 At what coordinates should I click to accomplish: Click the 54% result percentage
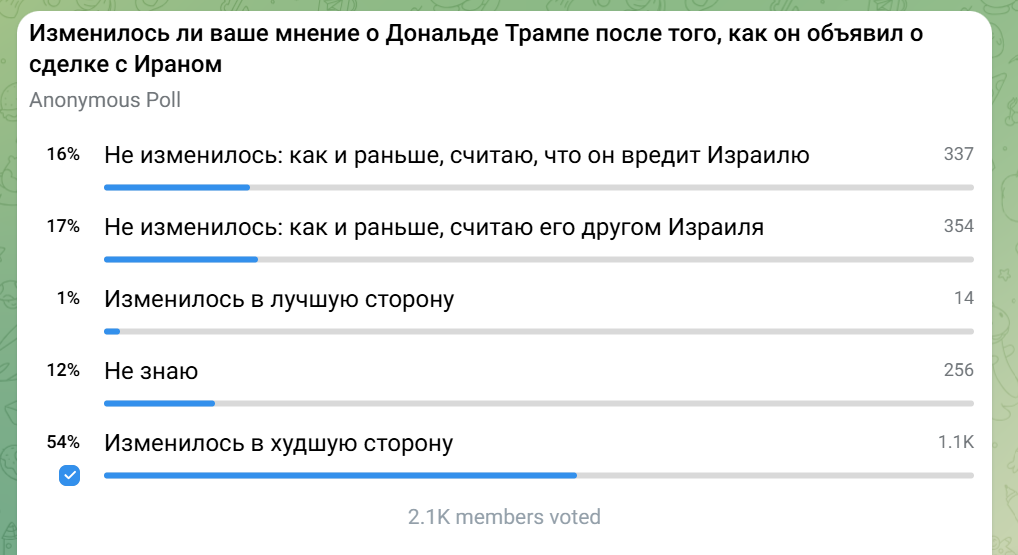point(63,442)
